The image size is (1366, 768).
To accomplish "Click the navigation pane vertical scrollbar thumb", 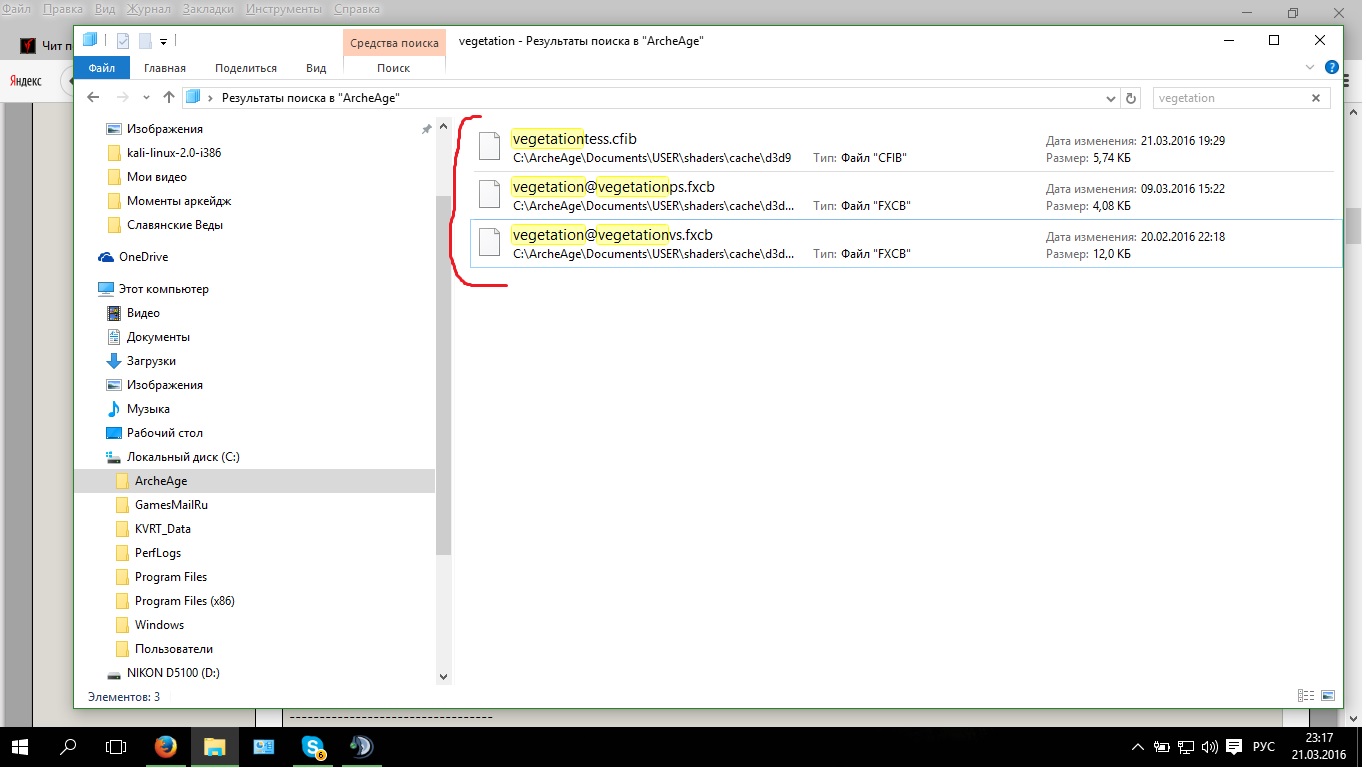I will pos(444,375).
